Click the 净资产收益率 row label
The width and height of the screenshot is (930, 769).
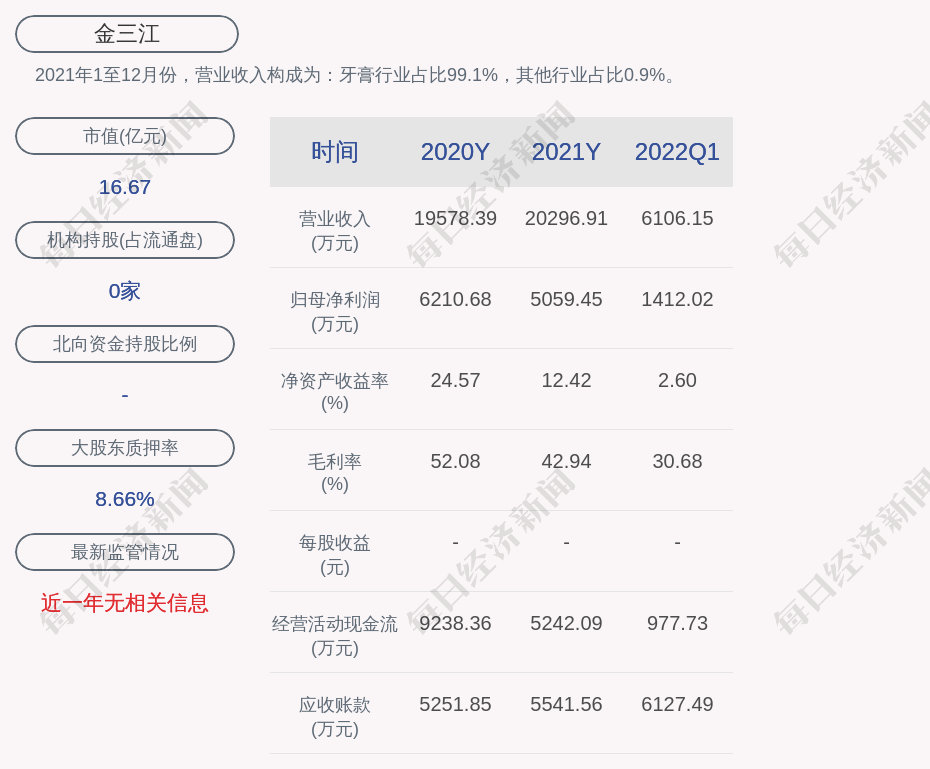pos(335,392)
